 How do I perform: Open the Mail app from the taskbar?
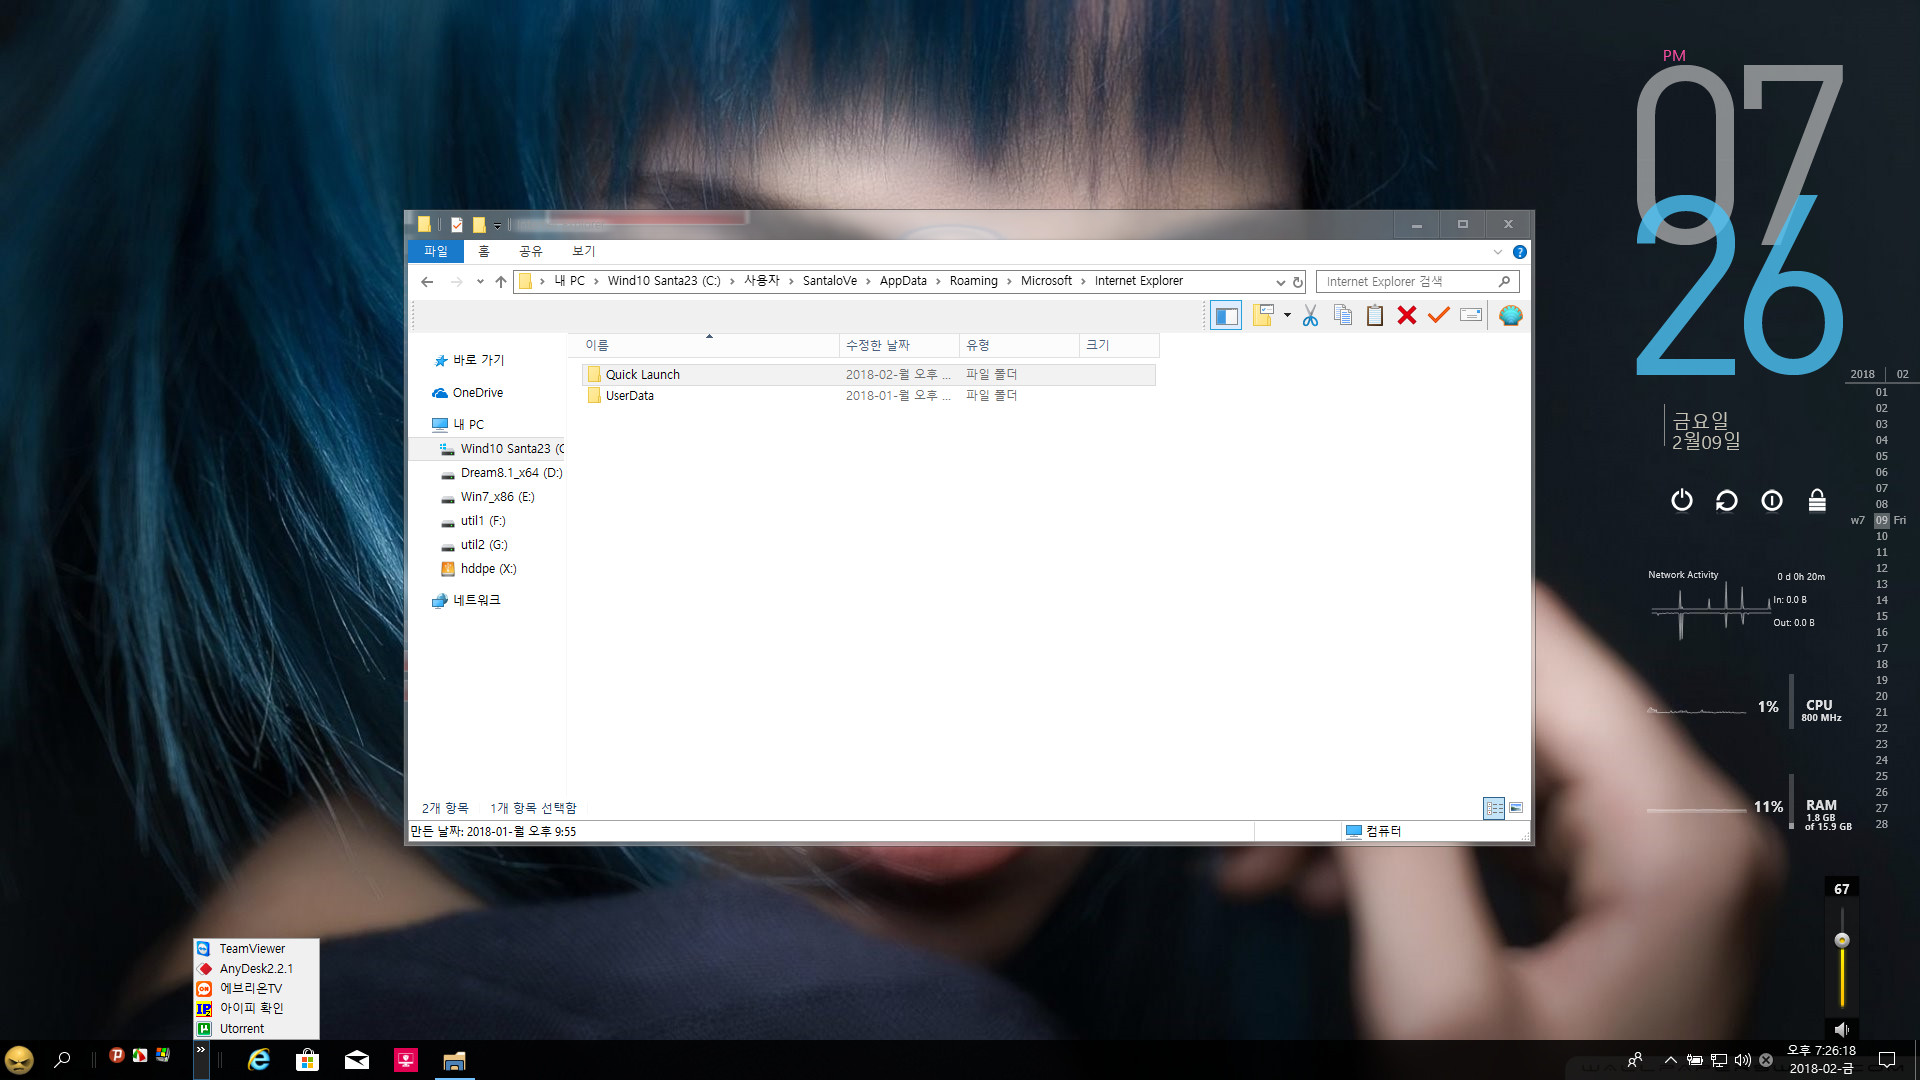(x=357, y=1060)
